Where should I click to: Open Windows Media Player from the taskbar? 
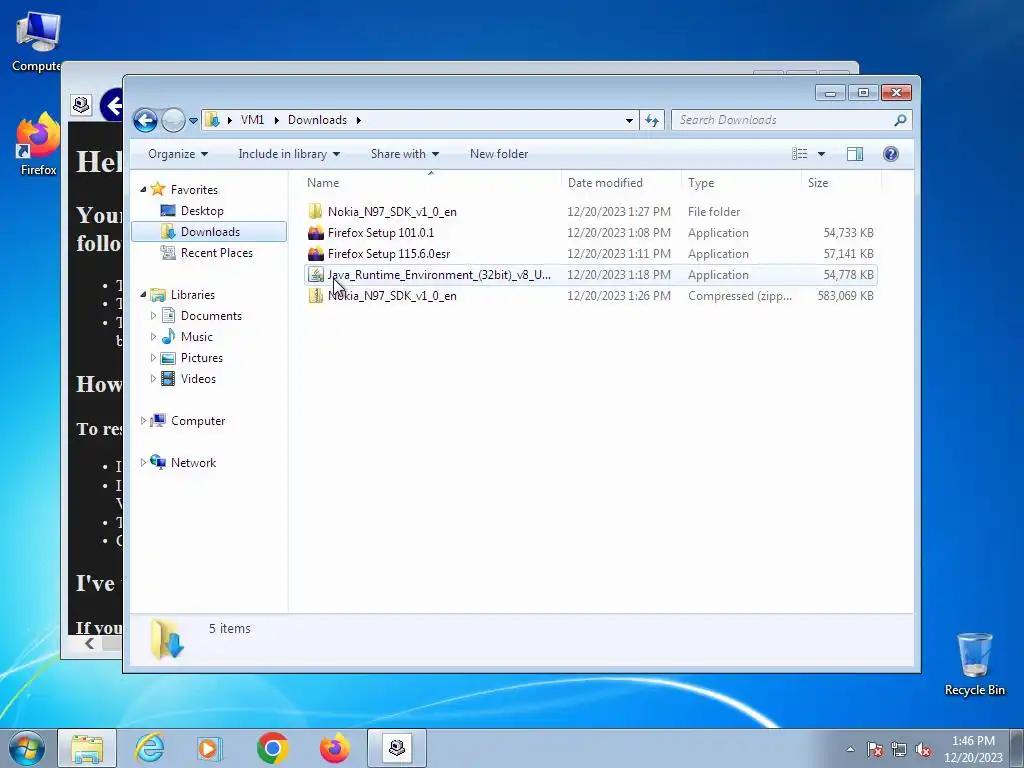tap(210, 748)
